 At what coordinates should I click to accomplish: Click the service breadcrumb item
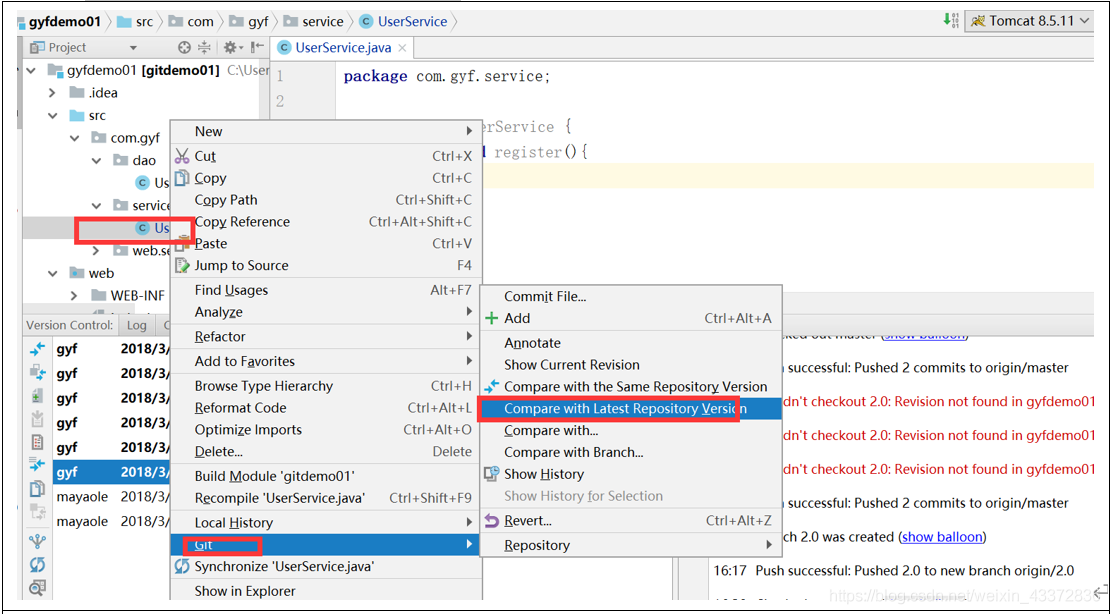click(x=316, y=22)
